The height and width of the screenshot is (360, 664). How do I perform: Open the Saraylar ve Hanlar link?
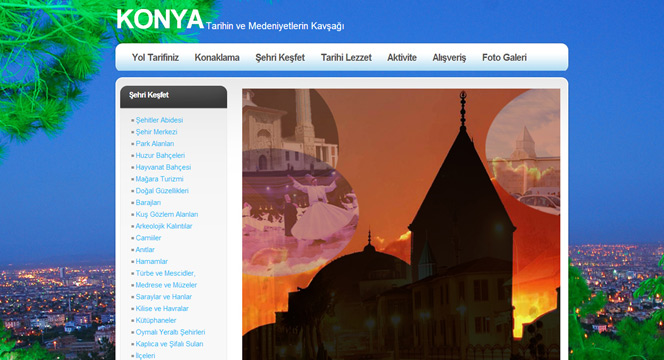coord(163,297)
